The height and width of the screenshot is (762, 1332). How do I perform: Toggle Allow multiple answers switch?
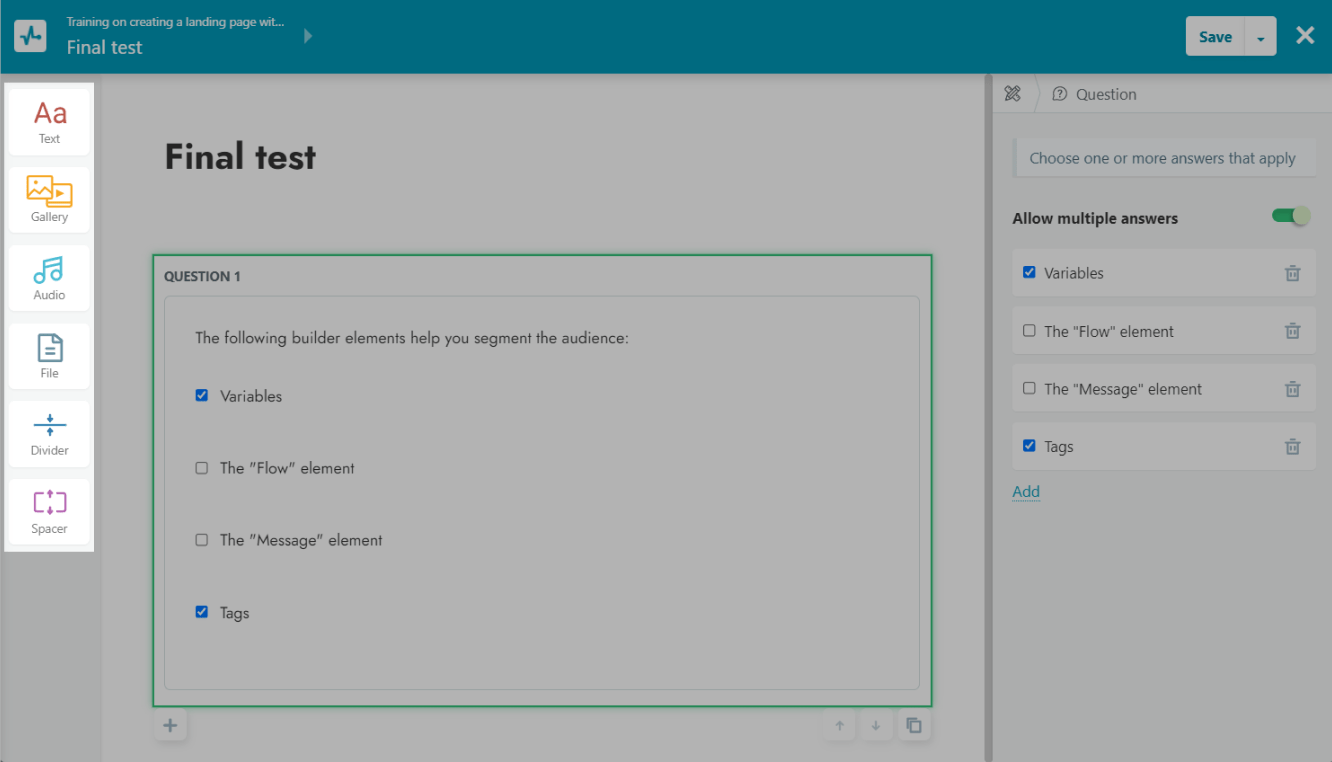point(1290,216)
